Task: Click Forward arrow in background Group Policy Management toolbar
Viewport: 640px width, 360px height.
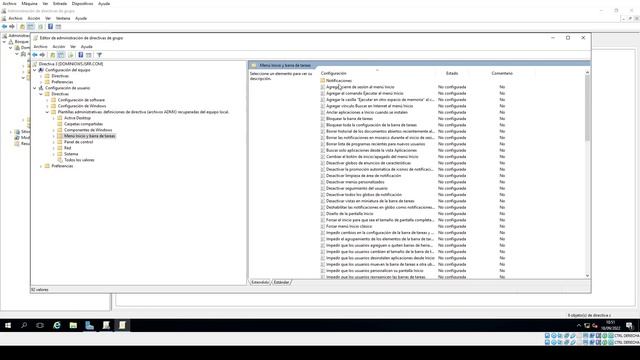Action: [x=12, y=27]
